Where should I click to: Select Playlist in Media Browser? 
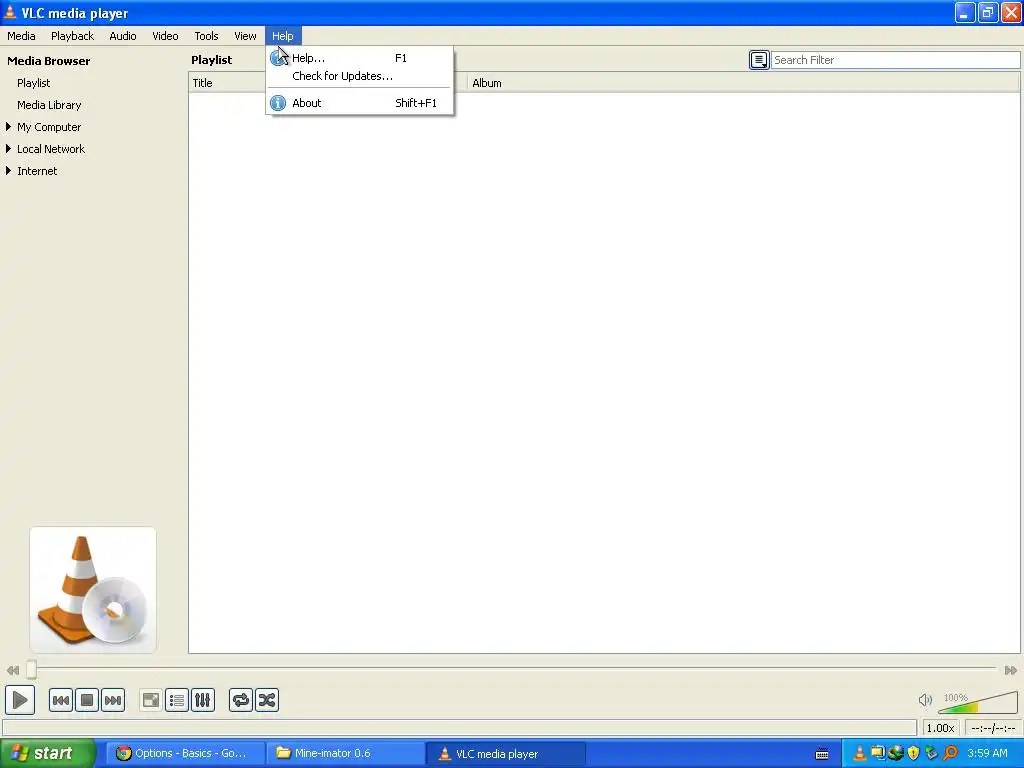(33, 83)
